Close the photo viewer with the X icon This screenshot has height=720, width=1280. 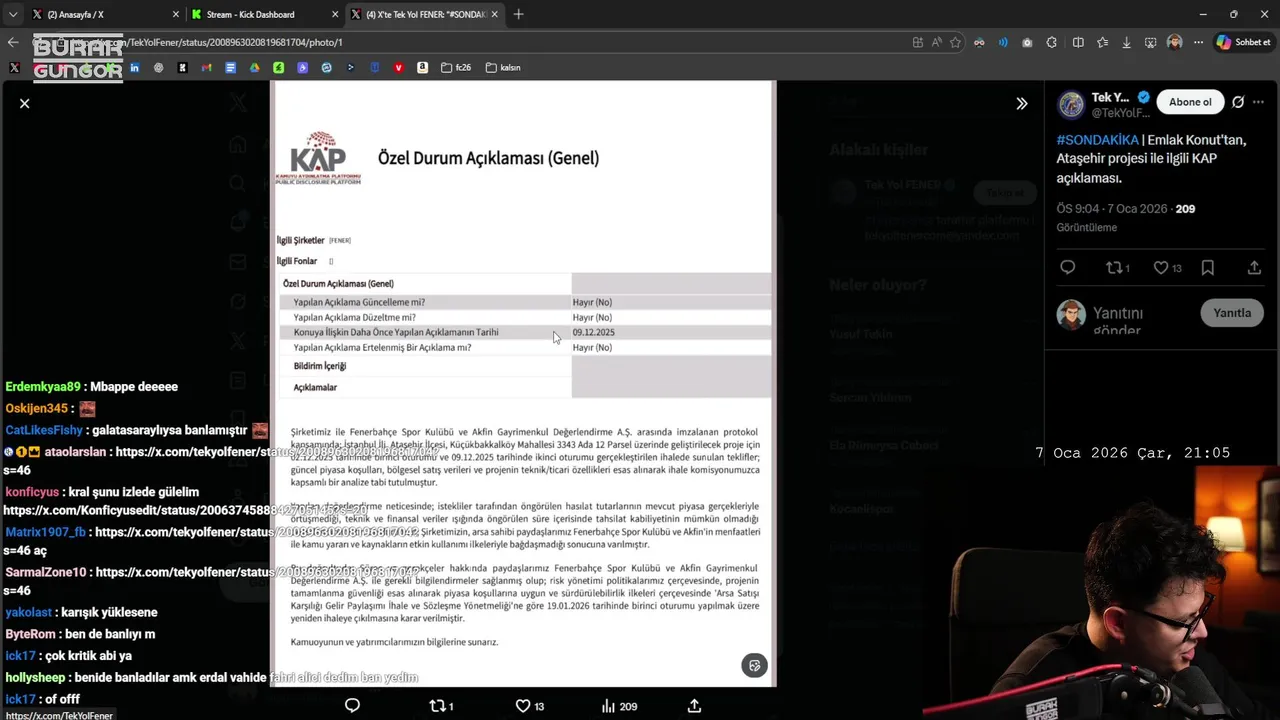(24, 103)
